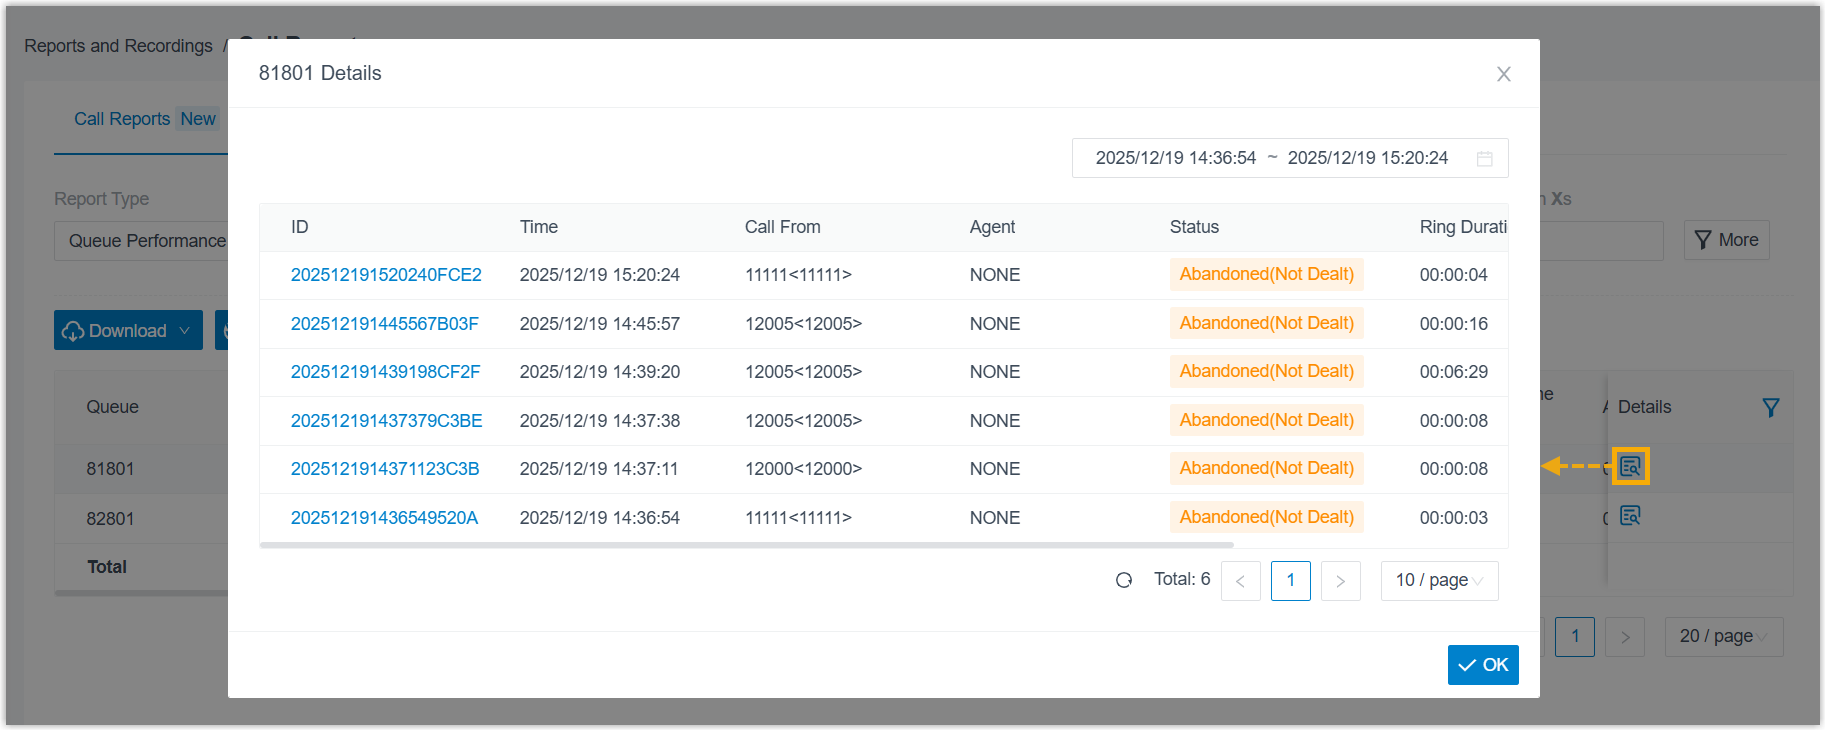The width and height of the screenshot is (1826, 731).
Task: Select page 1 in background report pagination
Action: click(1575, 637)
